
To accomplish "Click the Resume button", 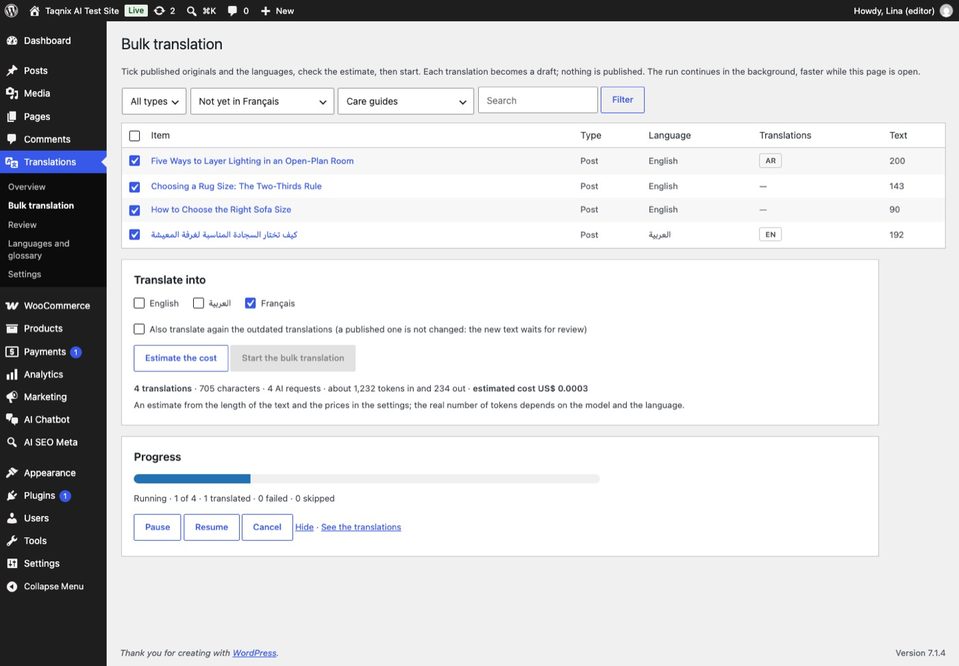I will [x=212, y=527].
